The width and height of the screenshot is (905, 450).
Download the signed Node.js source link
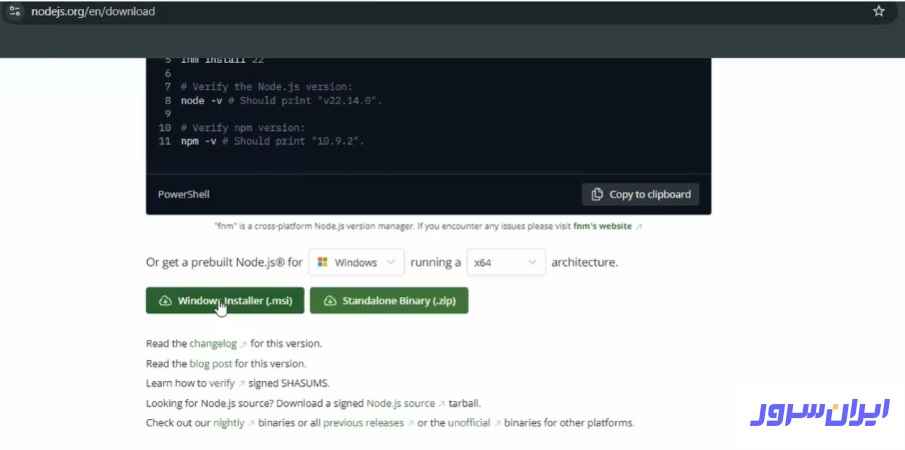(400, 403)
